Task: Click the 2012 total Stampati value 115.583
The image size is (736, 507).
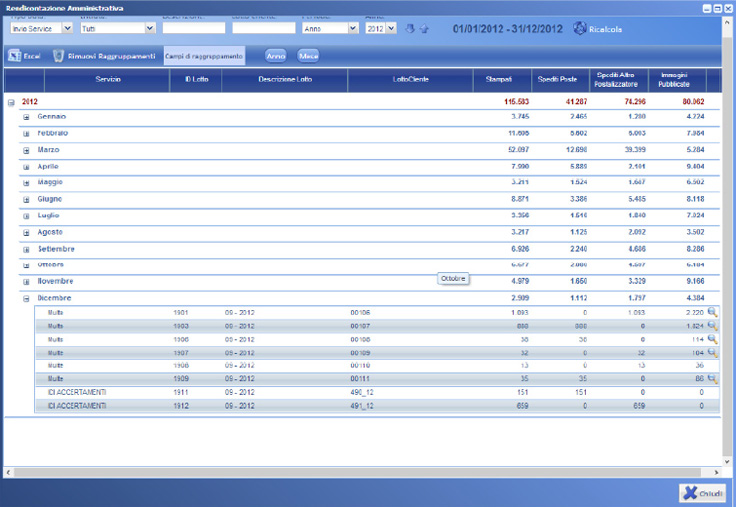Action: 516,101
